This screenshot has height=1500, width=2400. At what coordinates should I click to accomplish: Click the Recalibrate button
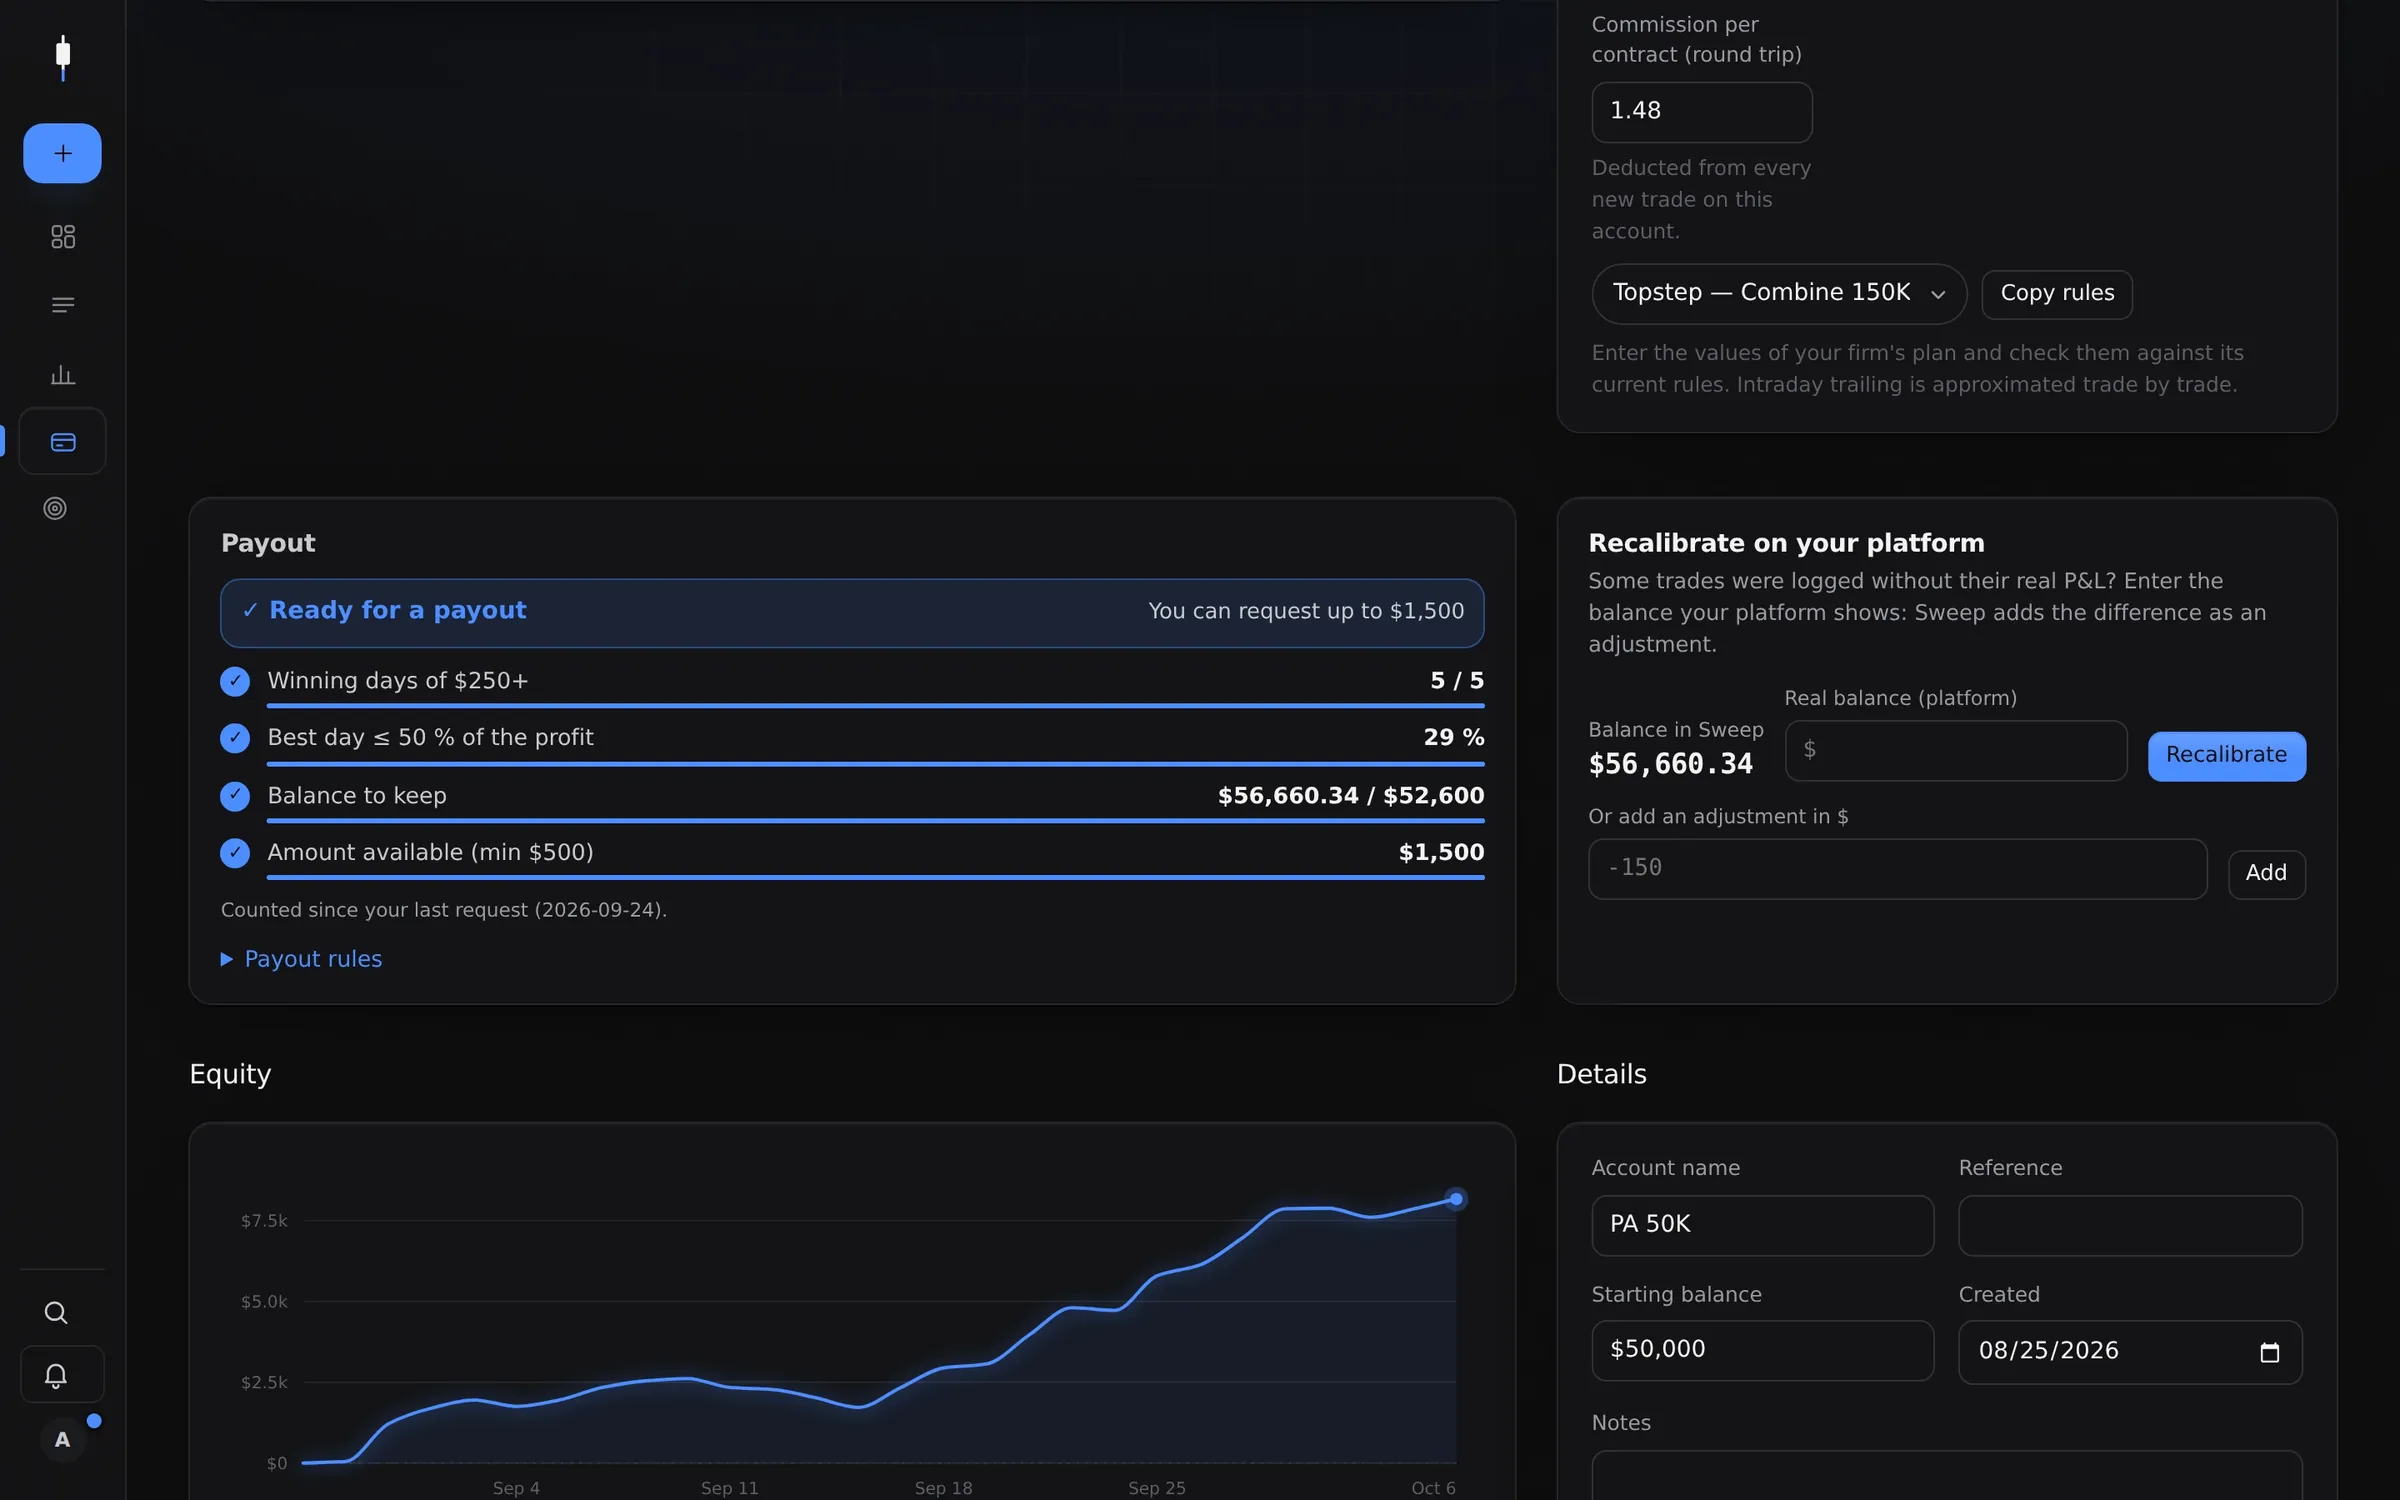pyautogui.click(x=2226, y=756)
